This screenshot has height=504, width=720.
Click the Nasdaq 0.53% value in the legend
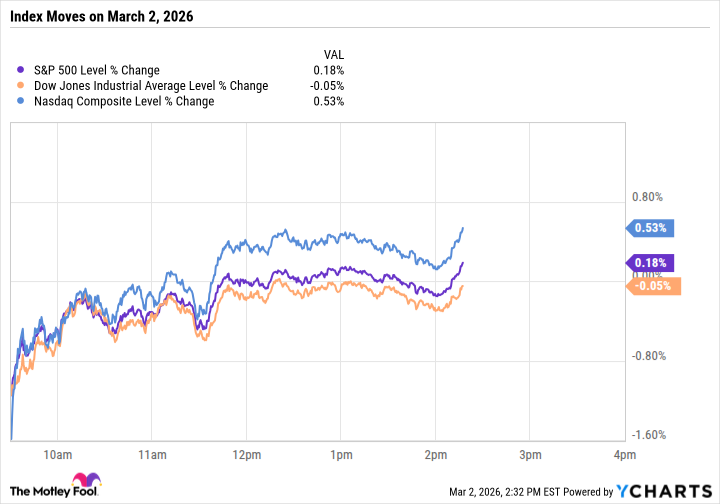pos(328,100)
